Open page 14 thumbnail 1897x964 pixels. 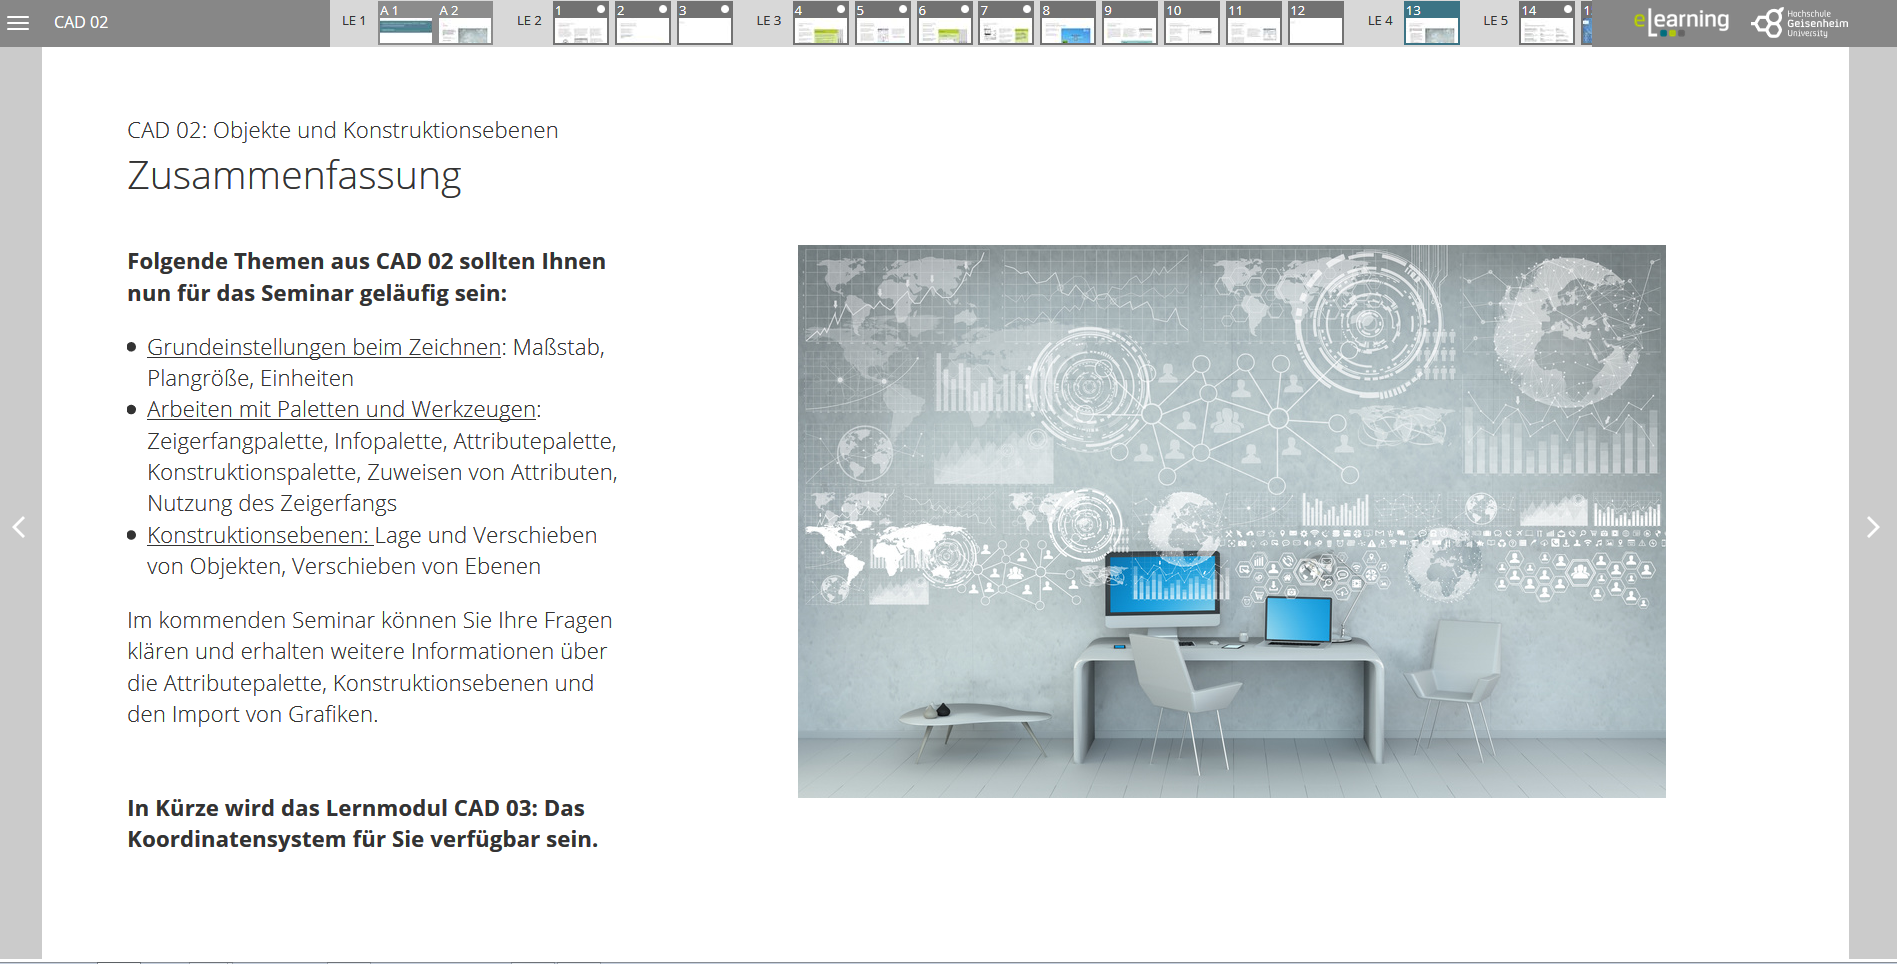1546,23
